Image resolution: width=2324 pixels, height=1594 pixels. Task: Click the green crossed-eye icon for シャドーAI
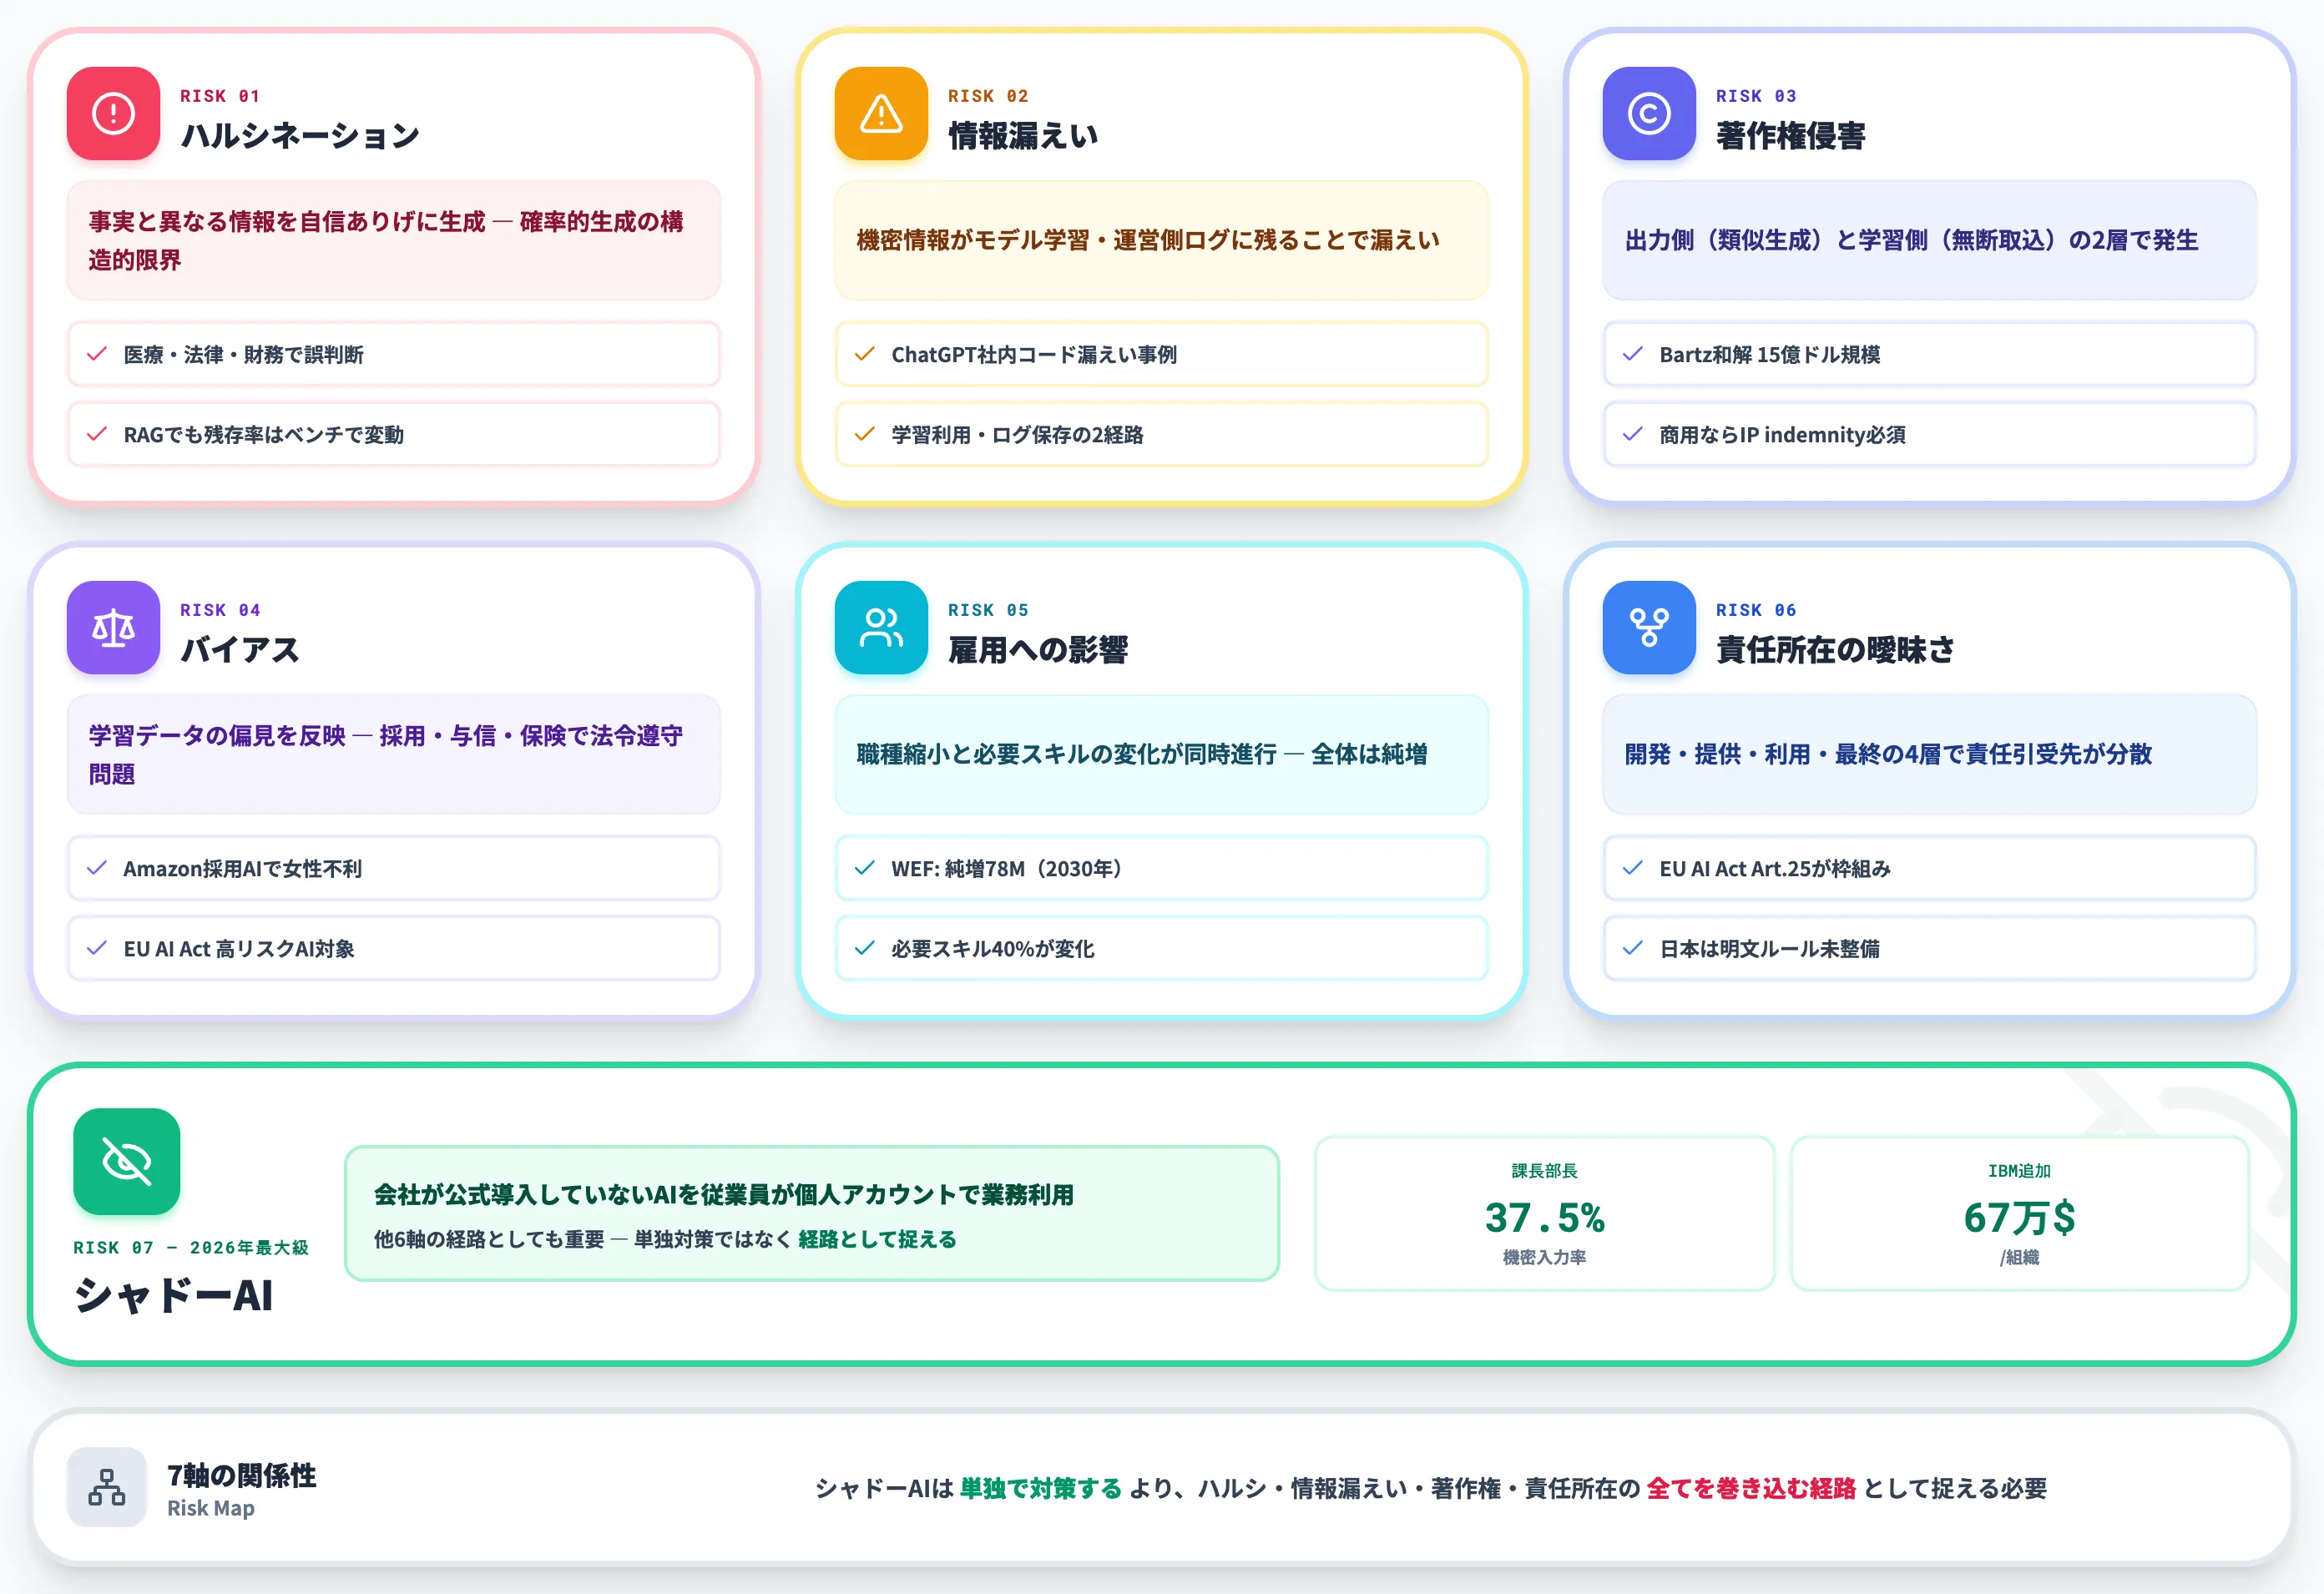127,1161
